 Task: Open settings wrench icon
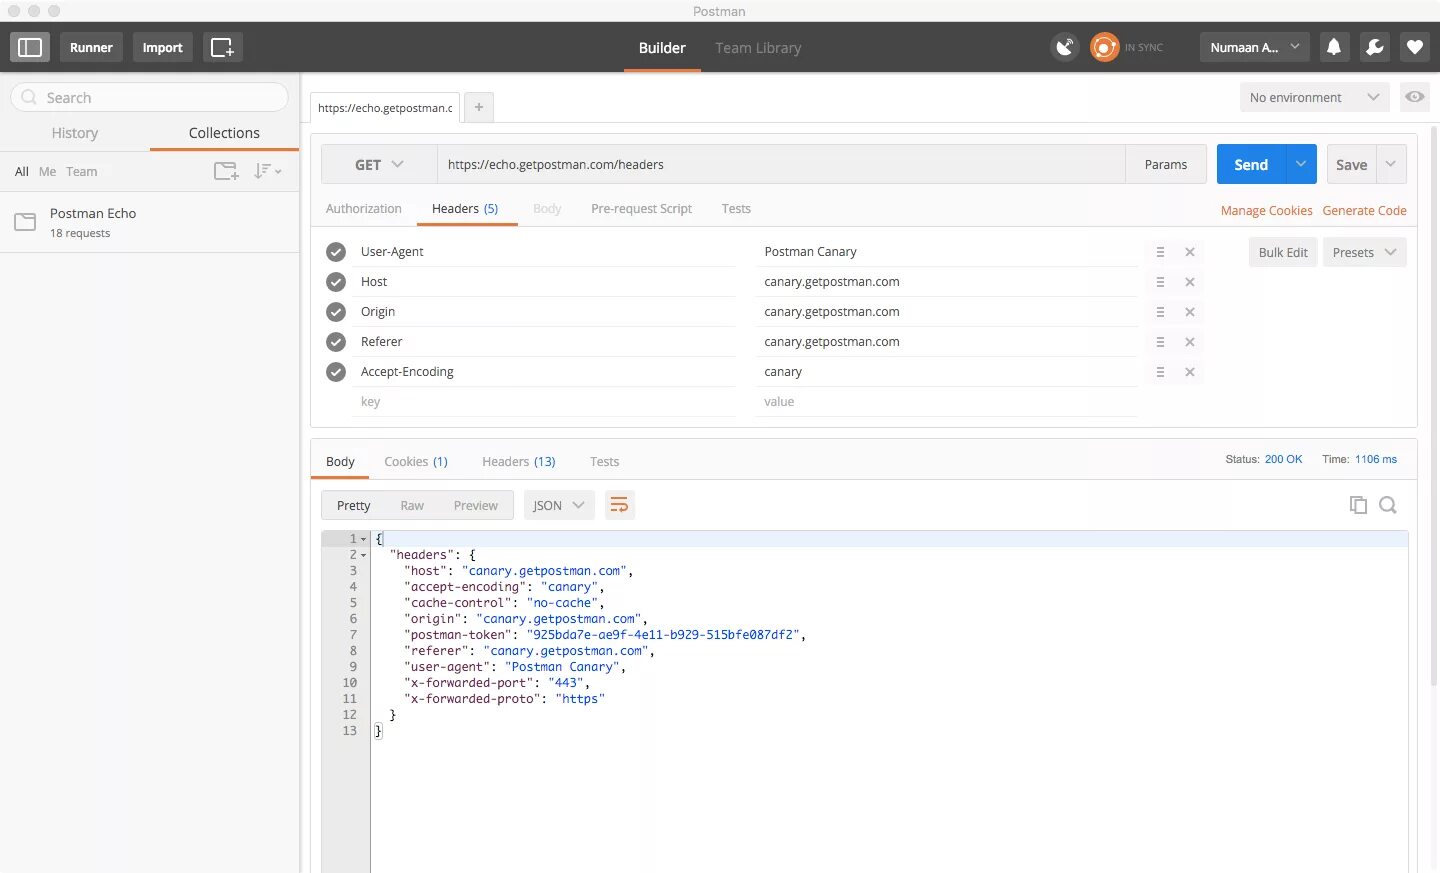click(1374, 47)
